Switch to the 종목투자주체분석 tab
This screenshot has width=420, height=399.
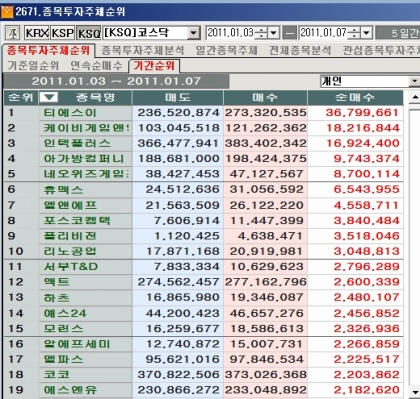142,51
